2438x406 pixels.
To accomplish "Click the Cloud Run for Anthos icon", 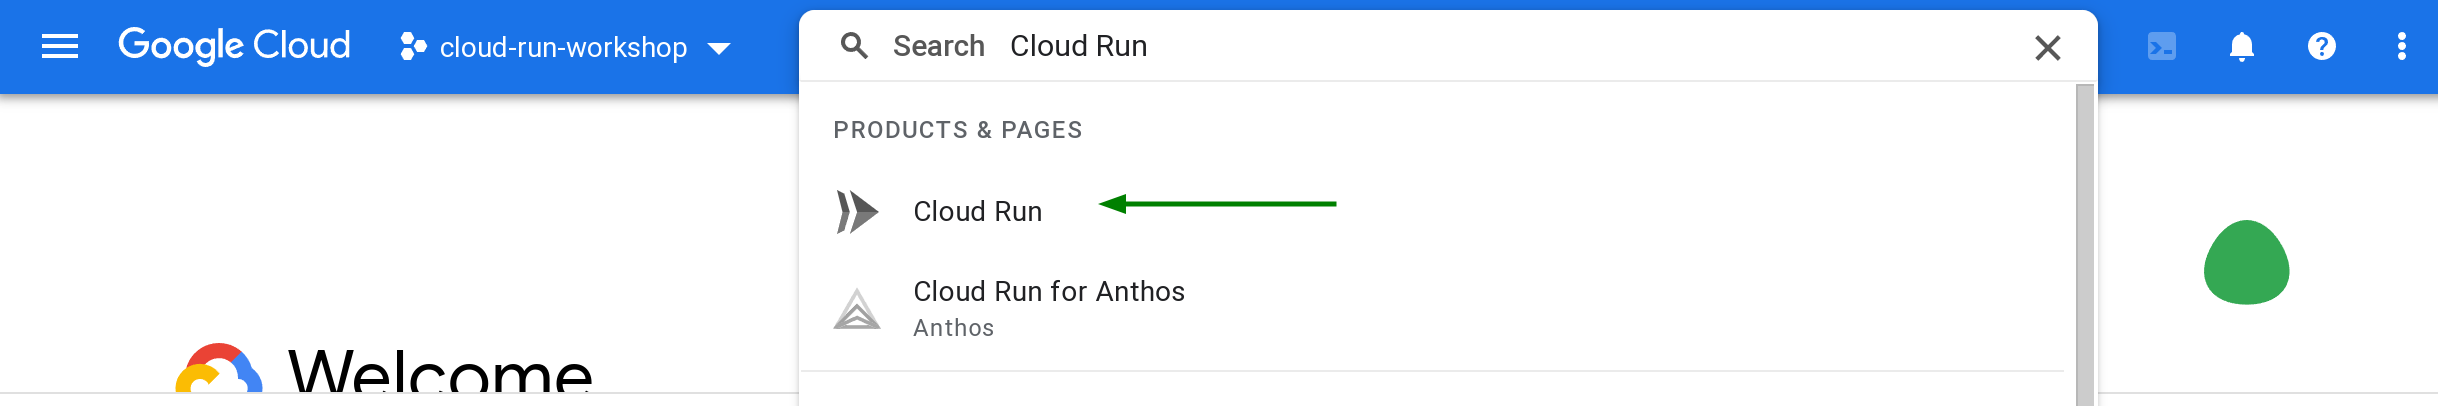I will (x=857, y=309).
